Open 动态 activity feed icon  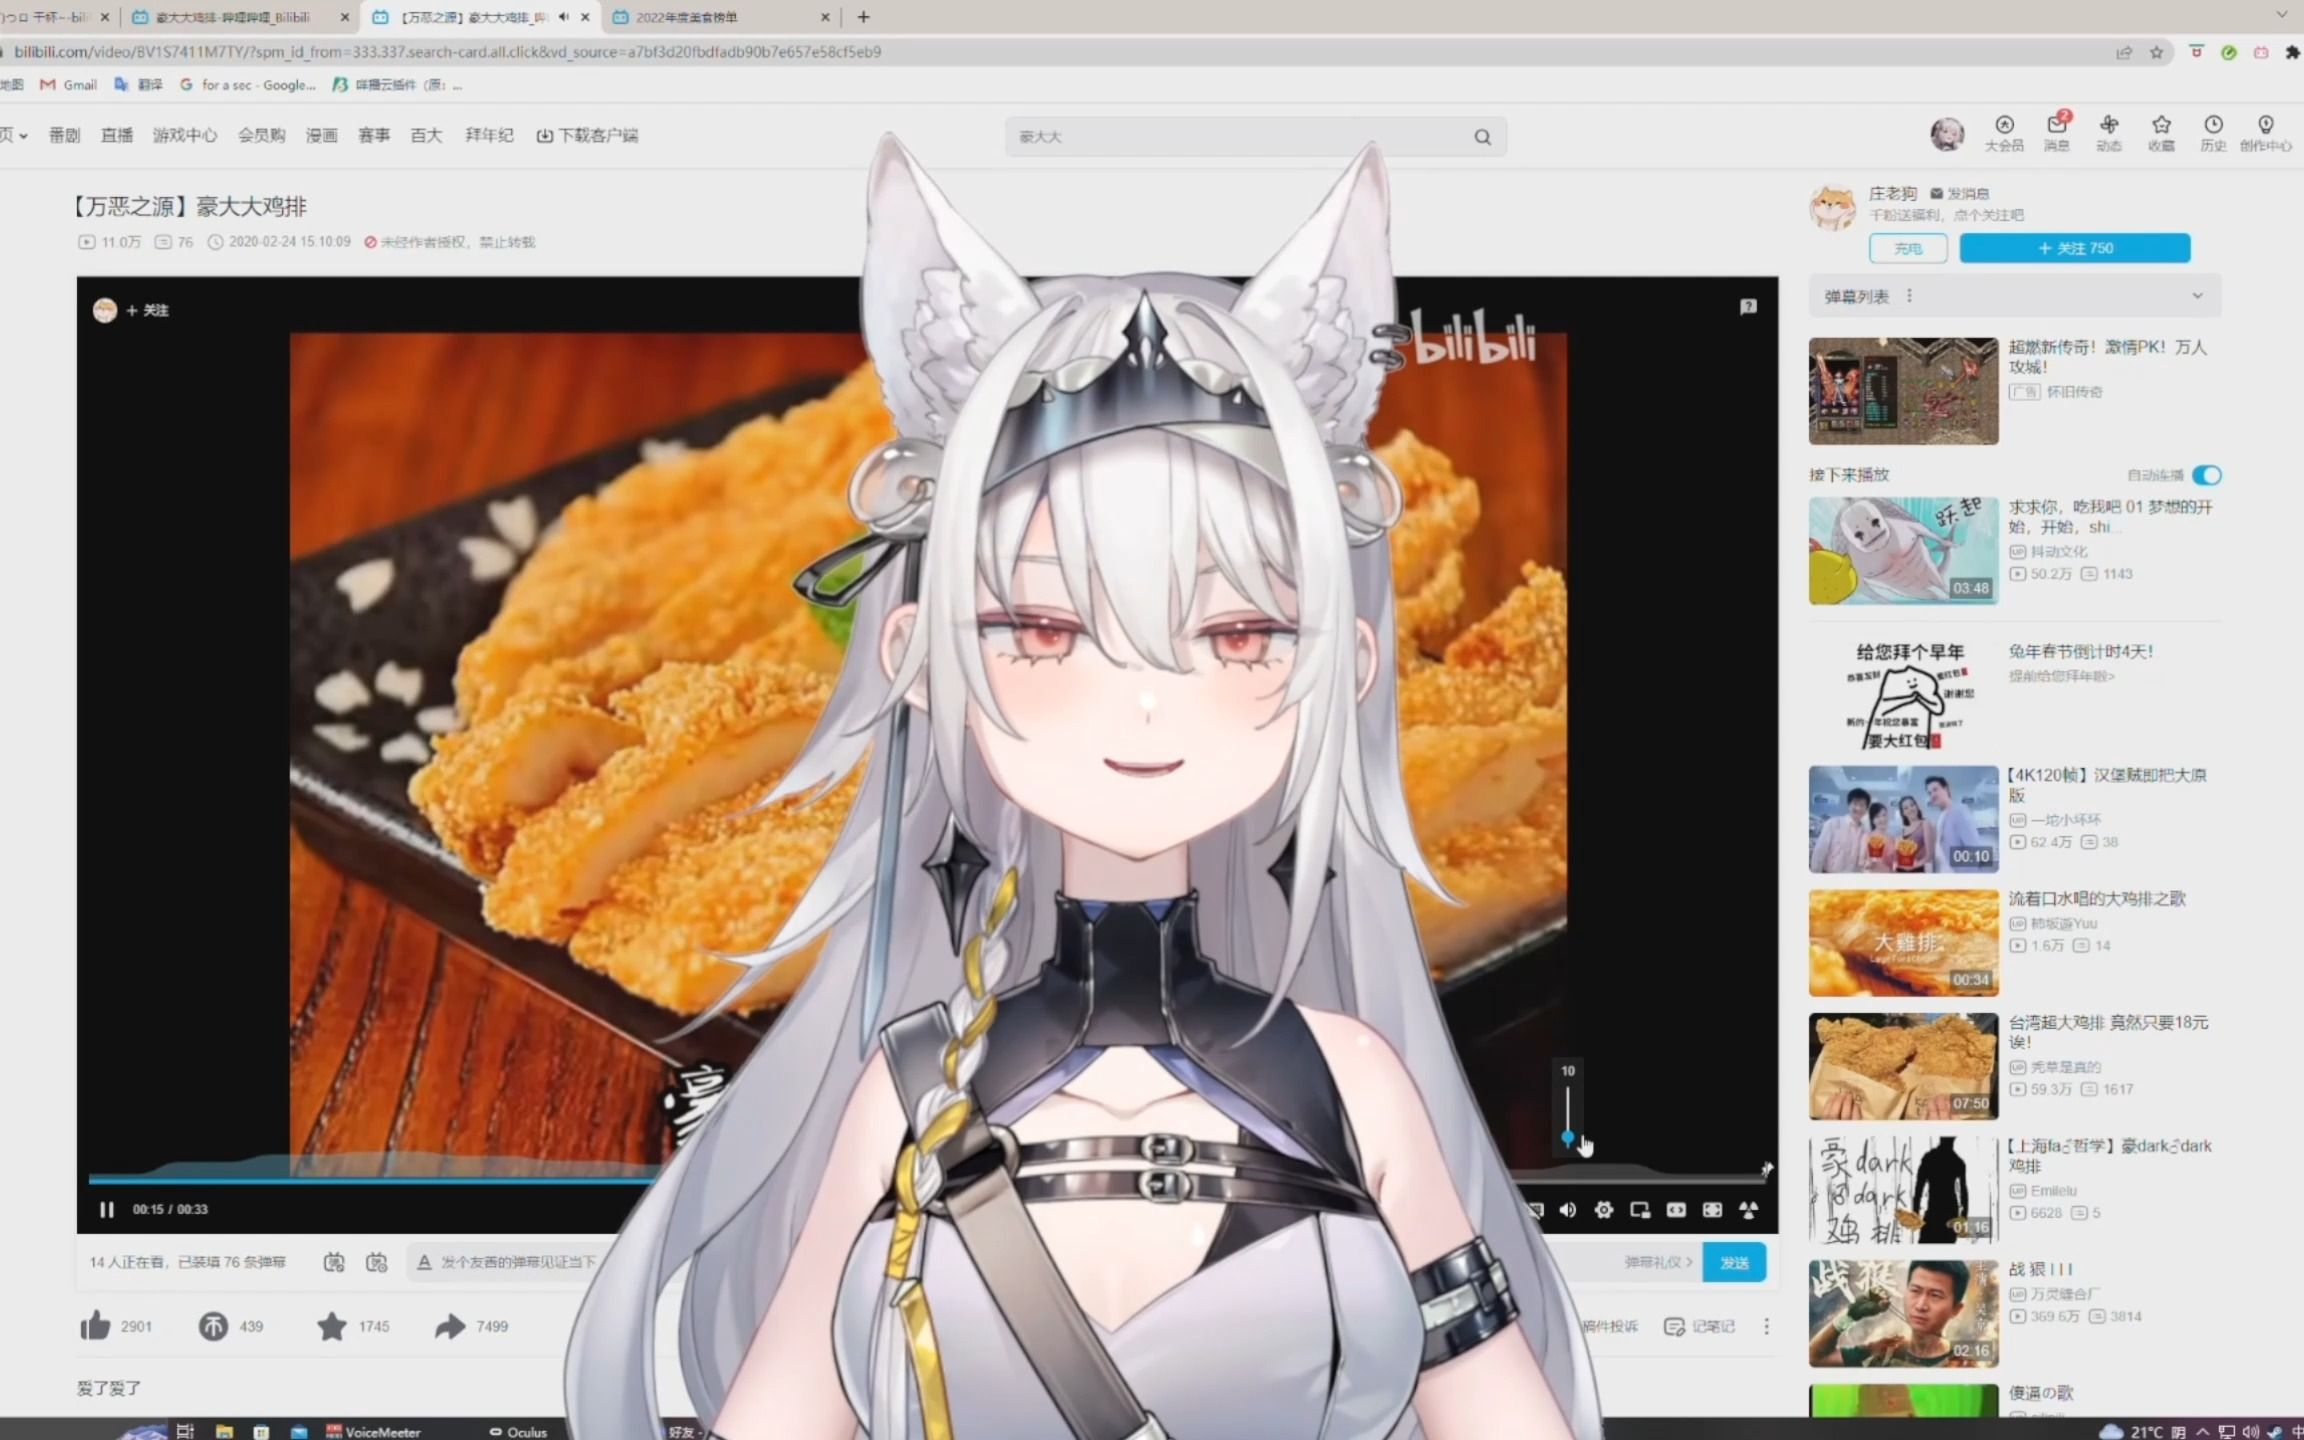[x=2109, y=133]
